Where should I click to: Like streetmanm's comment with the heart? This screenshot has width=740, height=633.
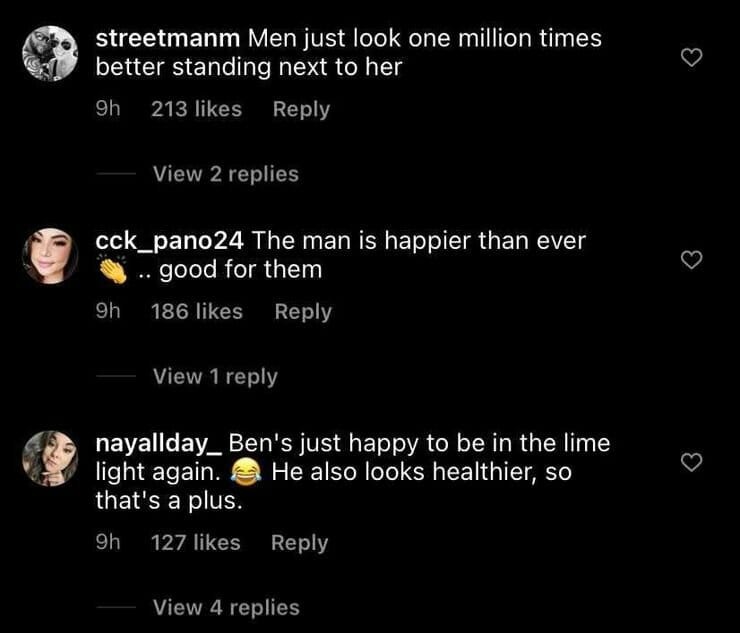(691, 59)
